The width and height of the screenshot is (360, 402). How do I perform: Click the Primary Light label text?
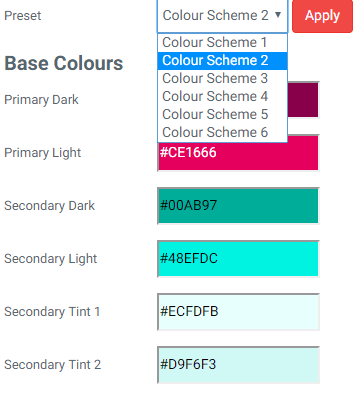pyautogui.click(x=42, y=153)
